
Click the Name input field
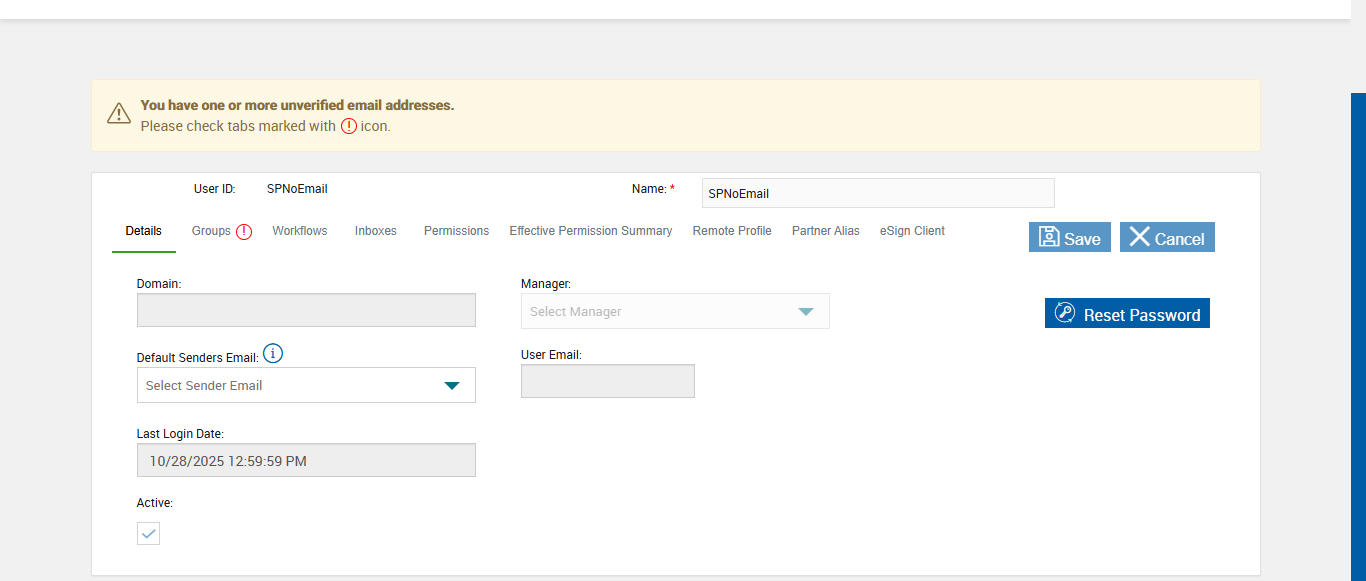click(877, 193)
